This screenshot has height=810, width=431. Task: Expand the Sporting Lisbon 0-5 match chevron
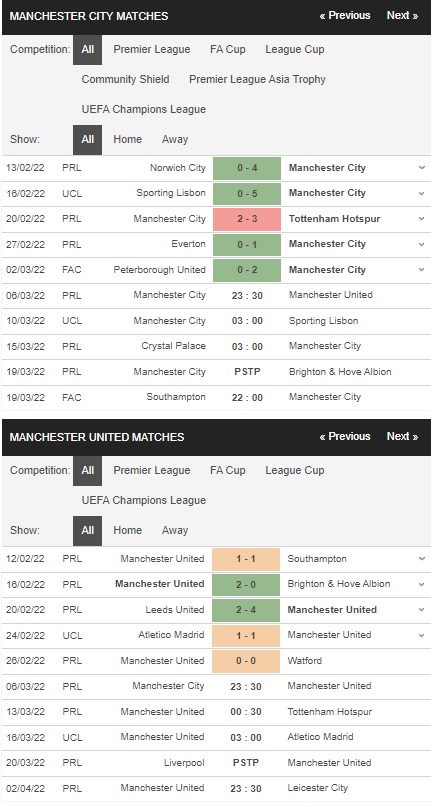(x=422, y=193)
